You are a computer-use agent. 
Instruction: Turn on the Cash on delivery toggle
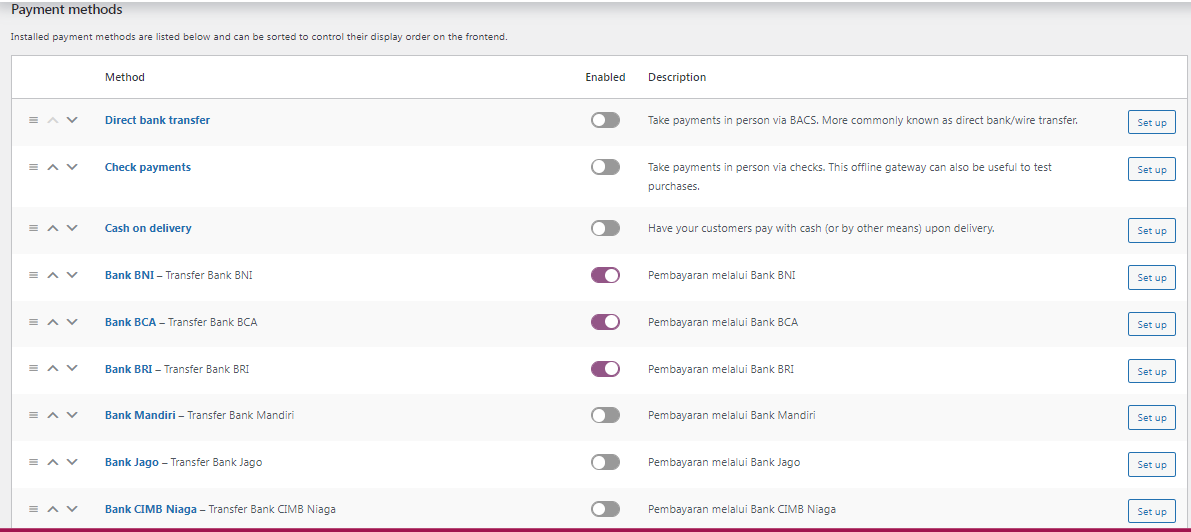point(605,228)
